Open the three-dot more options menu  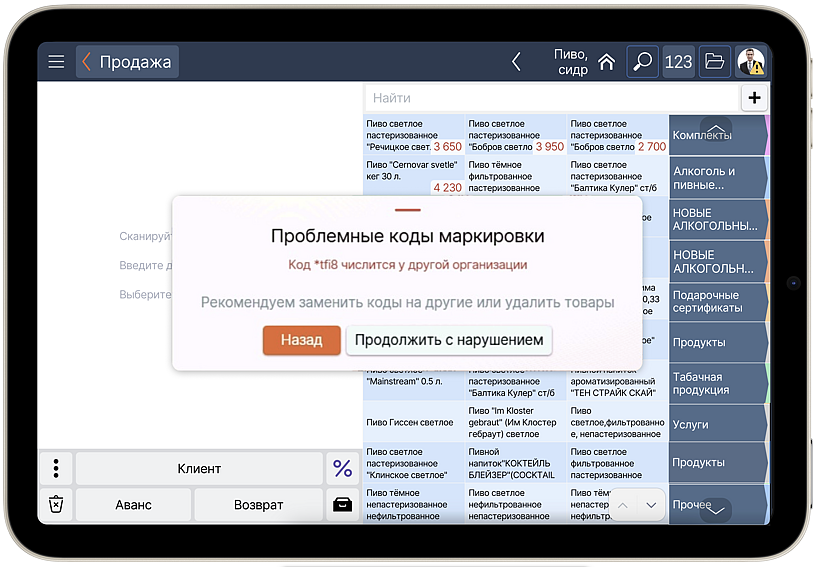[x=56, y=469]
